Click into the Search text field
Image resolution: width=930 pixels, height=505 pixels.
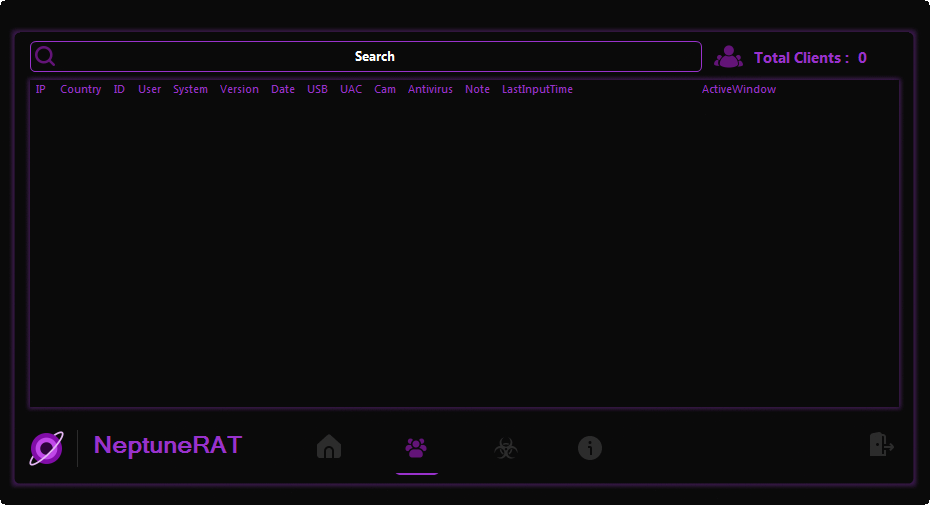375,57
